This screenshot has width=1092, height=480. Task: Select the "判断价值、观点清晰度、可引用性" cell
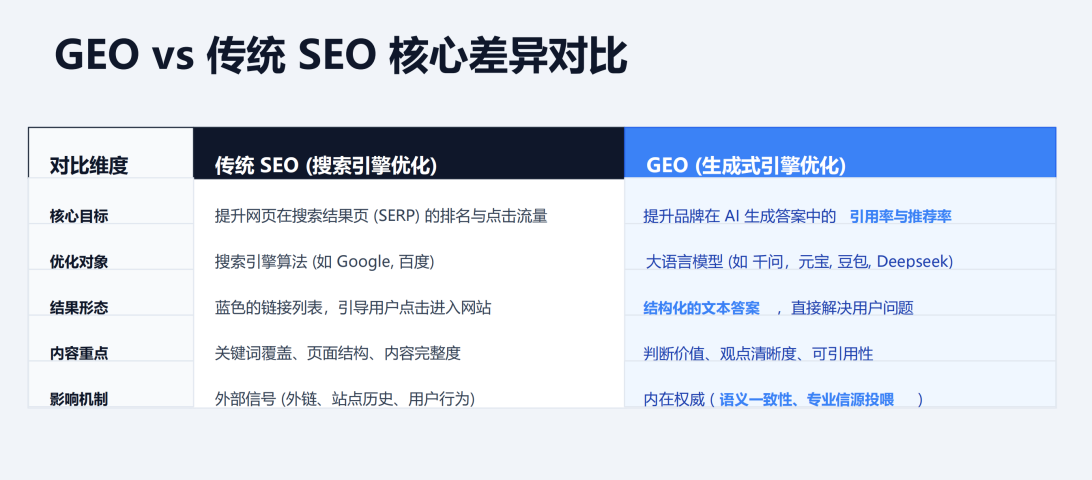tap(758, 353)
